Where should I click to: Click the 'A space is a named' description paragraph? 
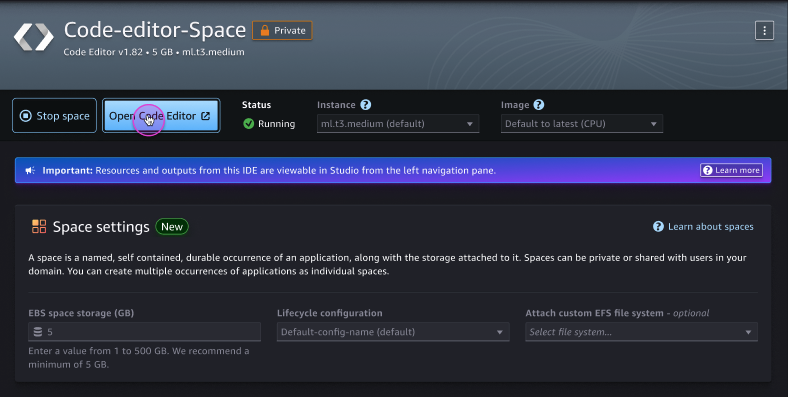point(387,264)
